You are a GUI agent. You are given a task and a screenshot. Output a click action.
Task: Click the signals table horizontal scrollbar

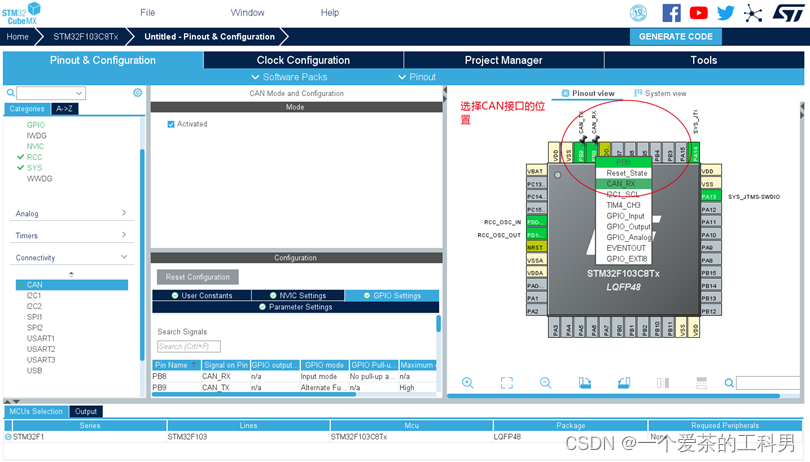click(x=254, y=394)
